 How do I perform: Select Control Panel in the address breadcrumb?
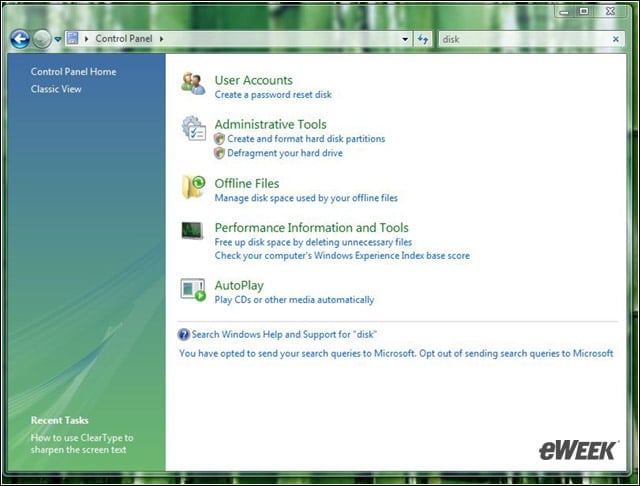click(x=124, y=39)
